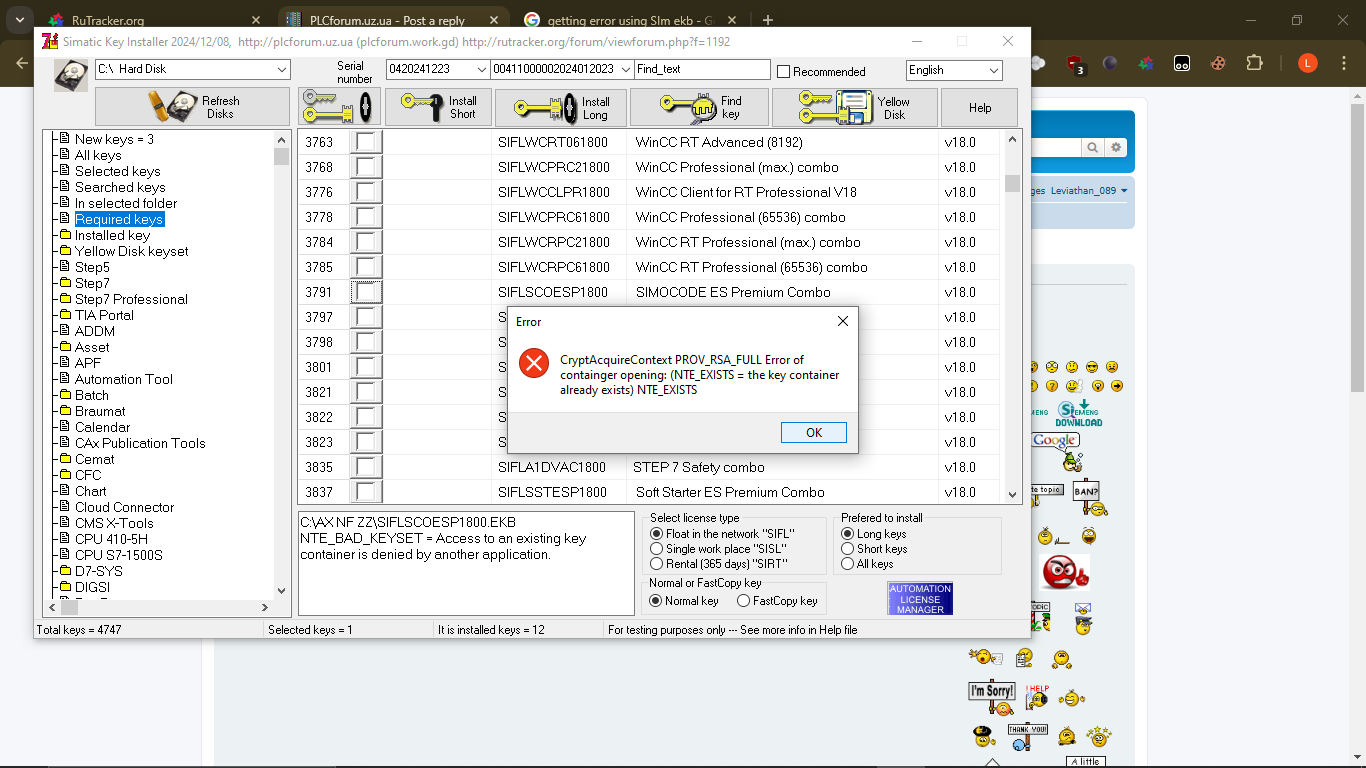Open the orange L profile avatar
This screenshot has width=1366, height=768.
(x=1308, y=63)
